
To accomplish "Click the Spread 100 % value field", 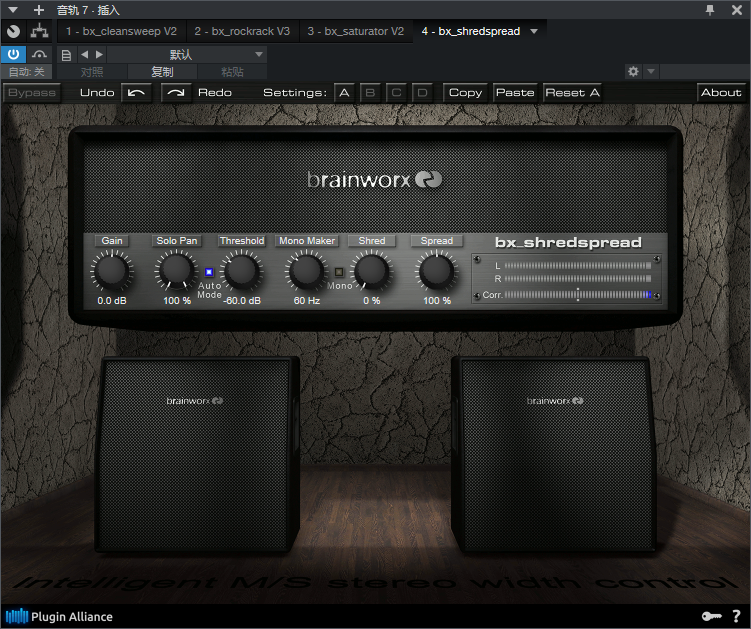I will (437, 301).
